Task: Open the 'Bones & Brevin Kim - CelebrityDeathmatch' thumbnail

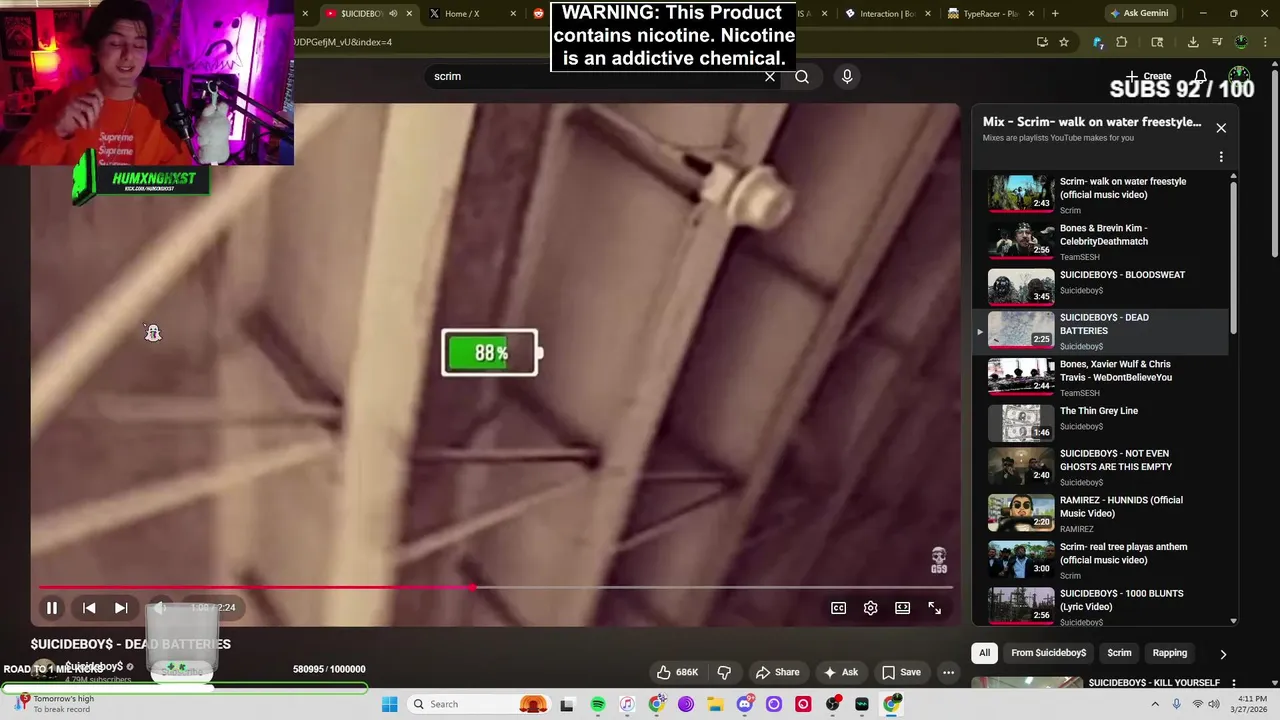Action: tap(1021, 241)
